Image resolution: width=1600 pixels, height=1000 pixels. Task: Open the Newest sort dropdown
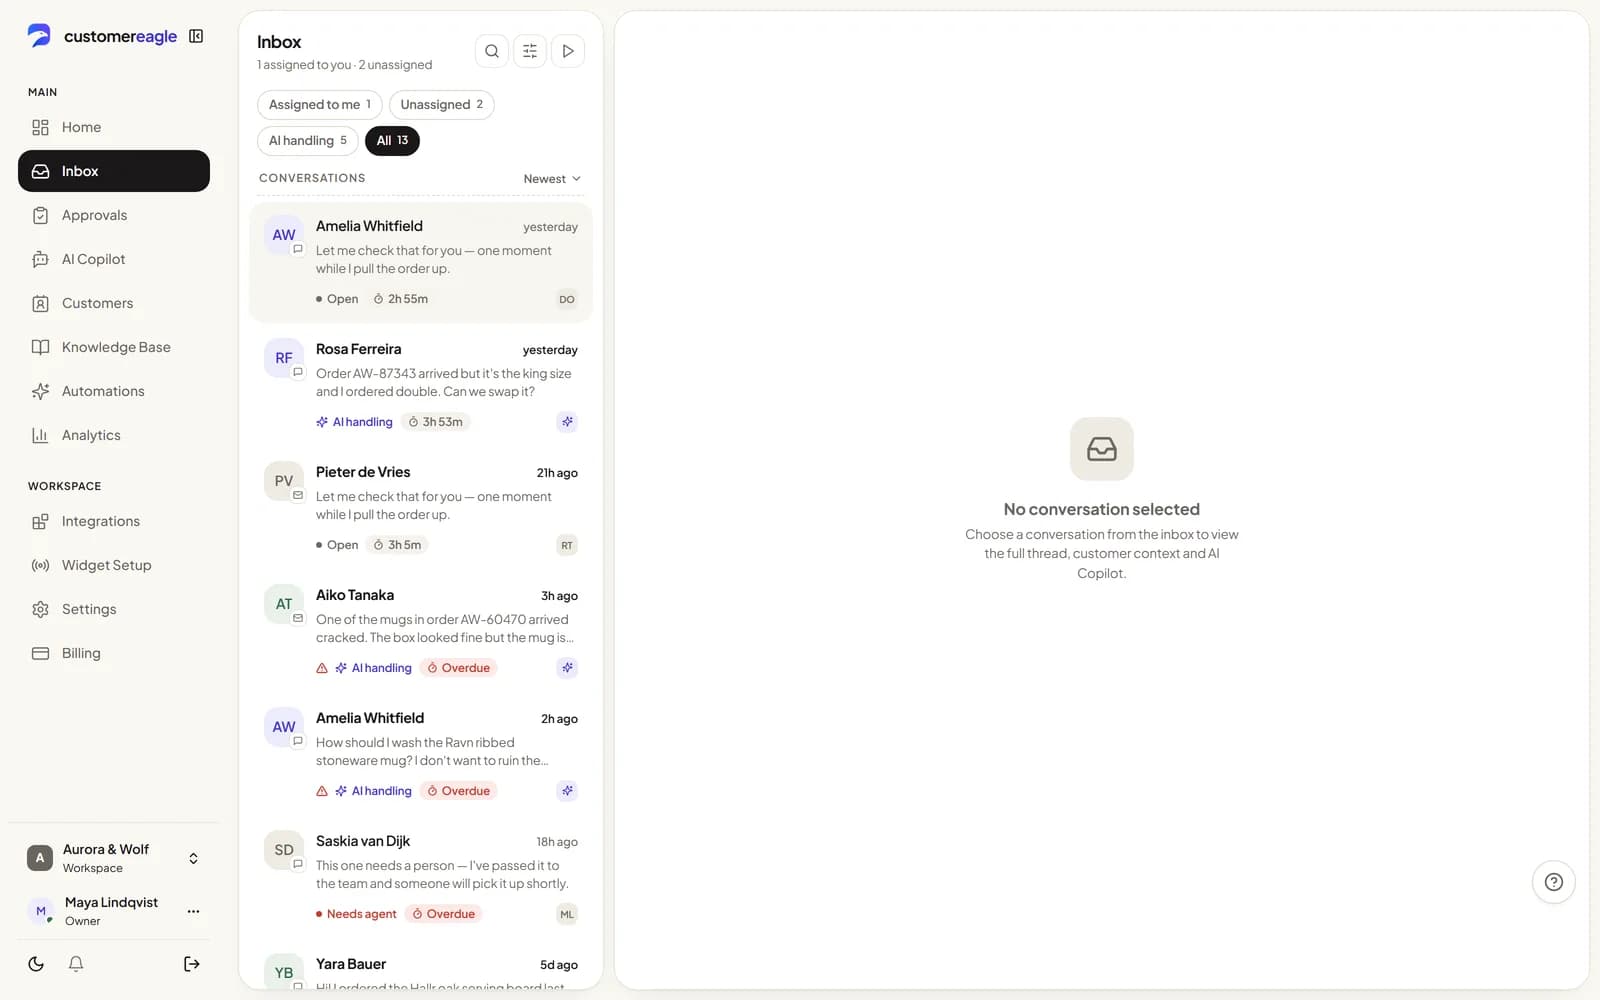[552, 179]
